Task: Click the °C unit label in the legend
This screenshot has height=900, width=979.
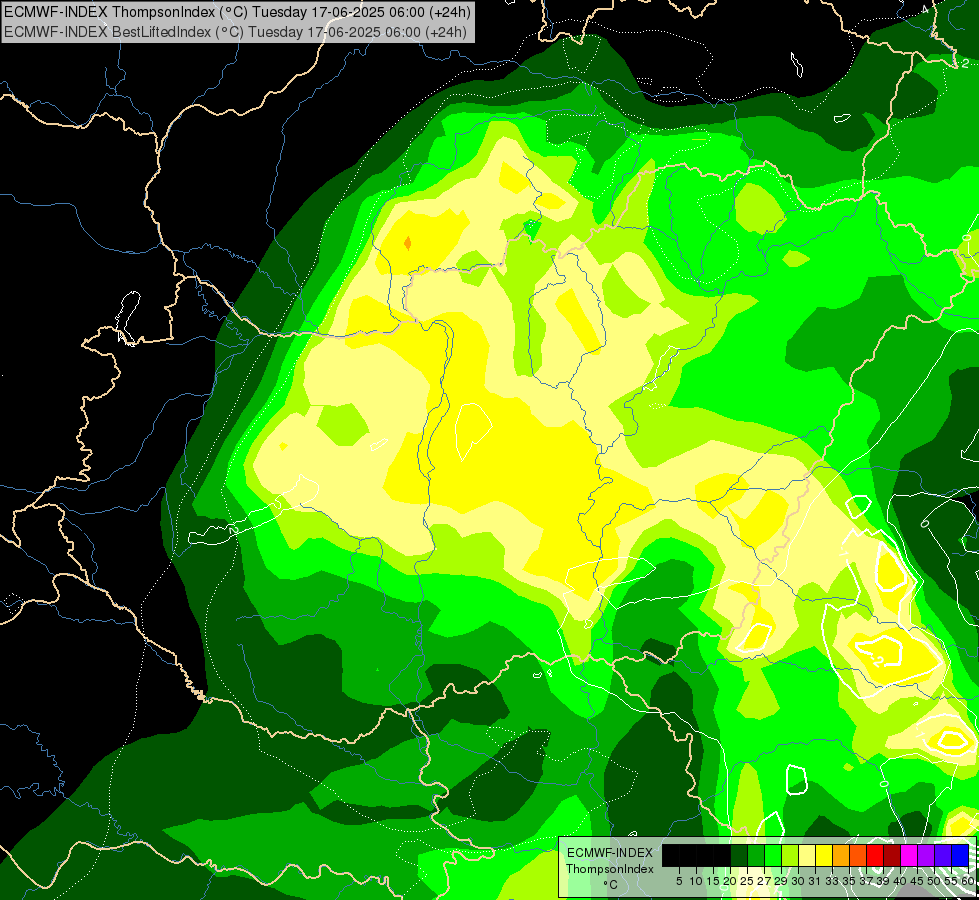Action: [x=611, y=885]
